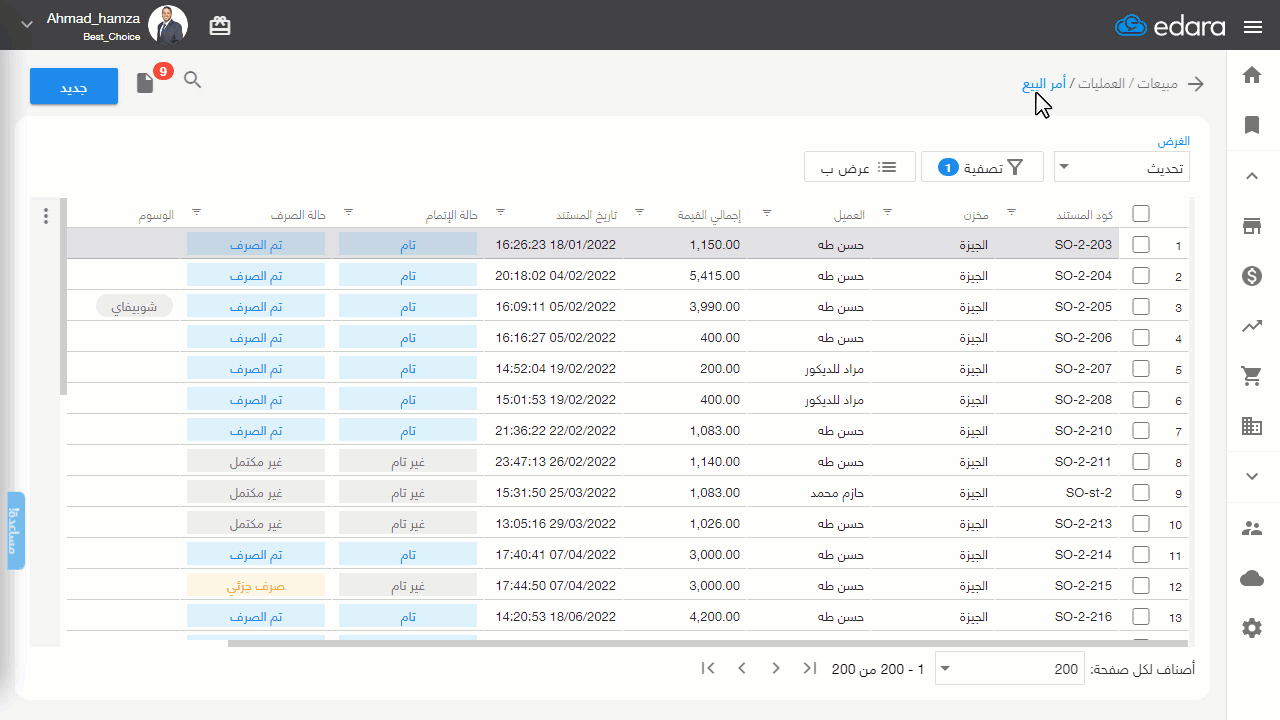Screen dimensions: 1280x720
Task: Open documents icon with badge 9
Action: coord(146,83)
